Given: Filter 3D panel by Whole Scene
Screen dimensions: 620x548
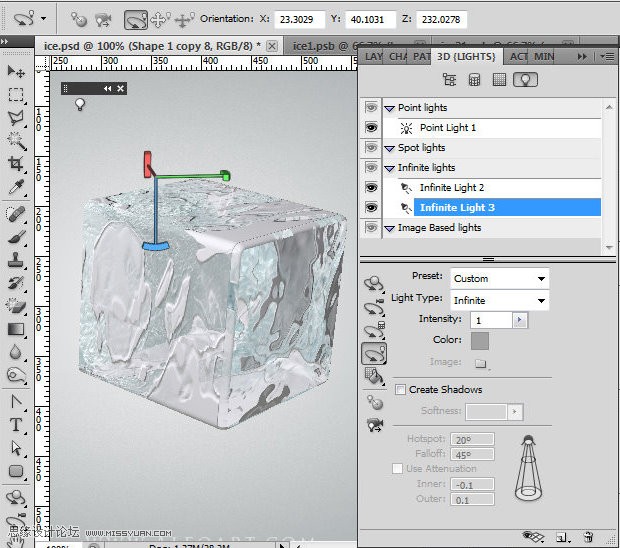Looking at the screenshot, I should pyautogui.click(x=449, y=80).
